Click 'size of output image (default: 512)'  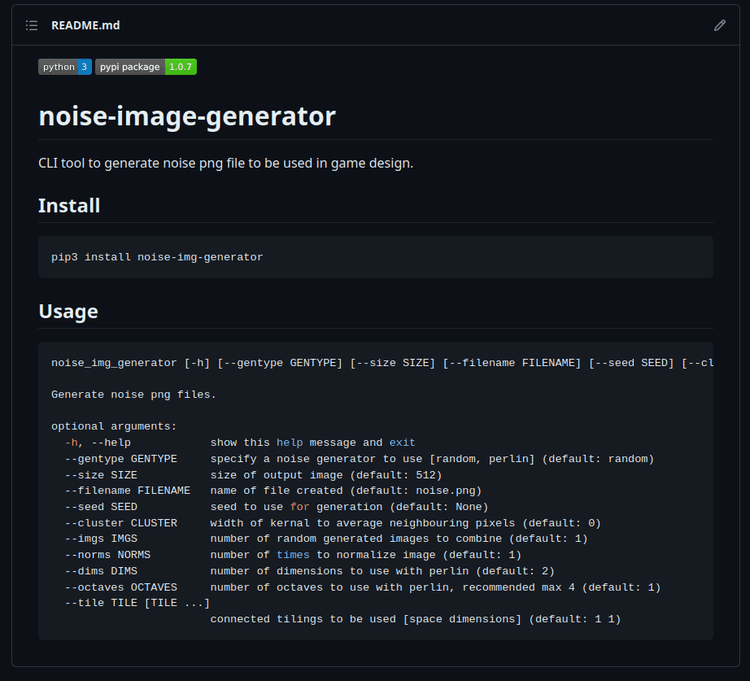point(326,475)
